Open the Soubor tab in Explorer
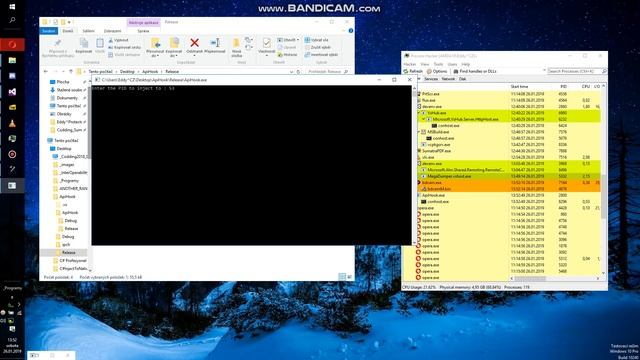Screen dimensions: 640x360 [49, 31]
